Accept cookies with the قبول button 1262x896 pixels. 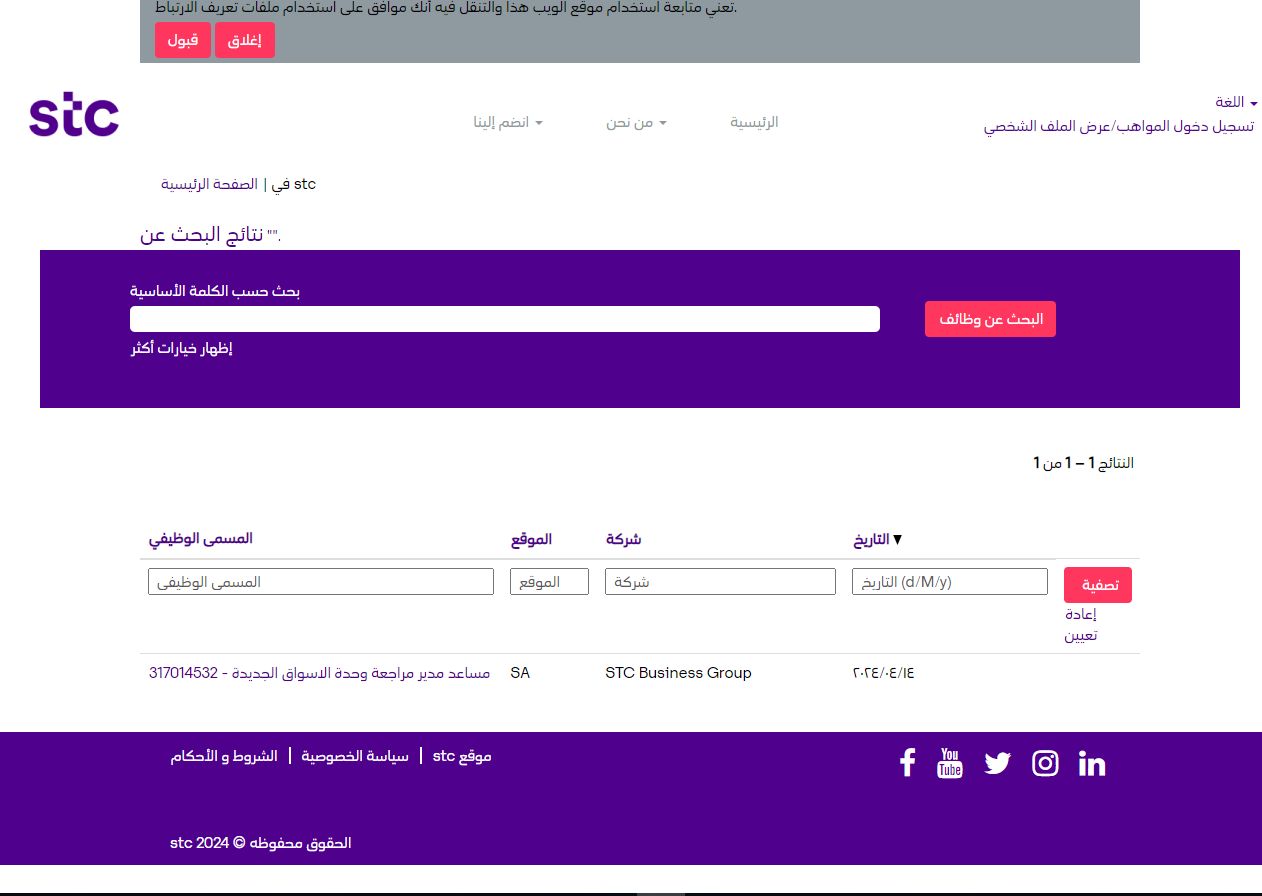click(182, 40)
